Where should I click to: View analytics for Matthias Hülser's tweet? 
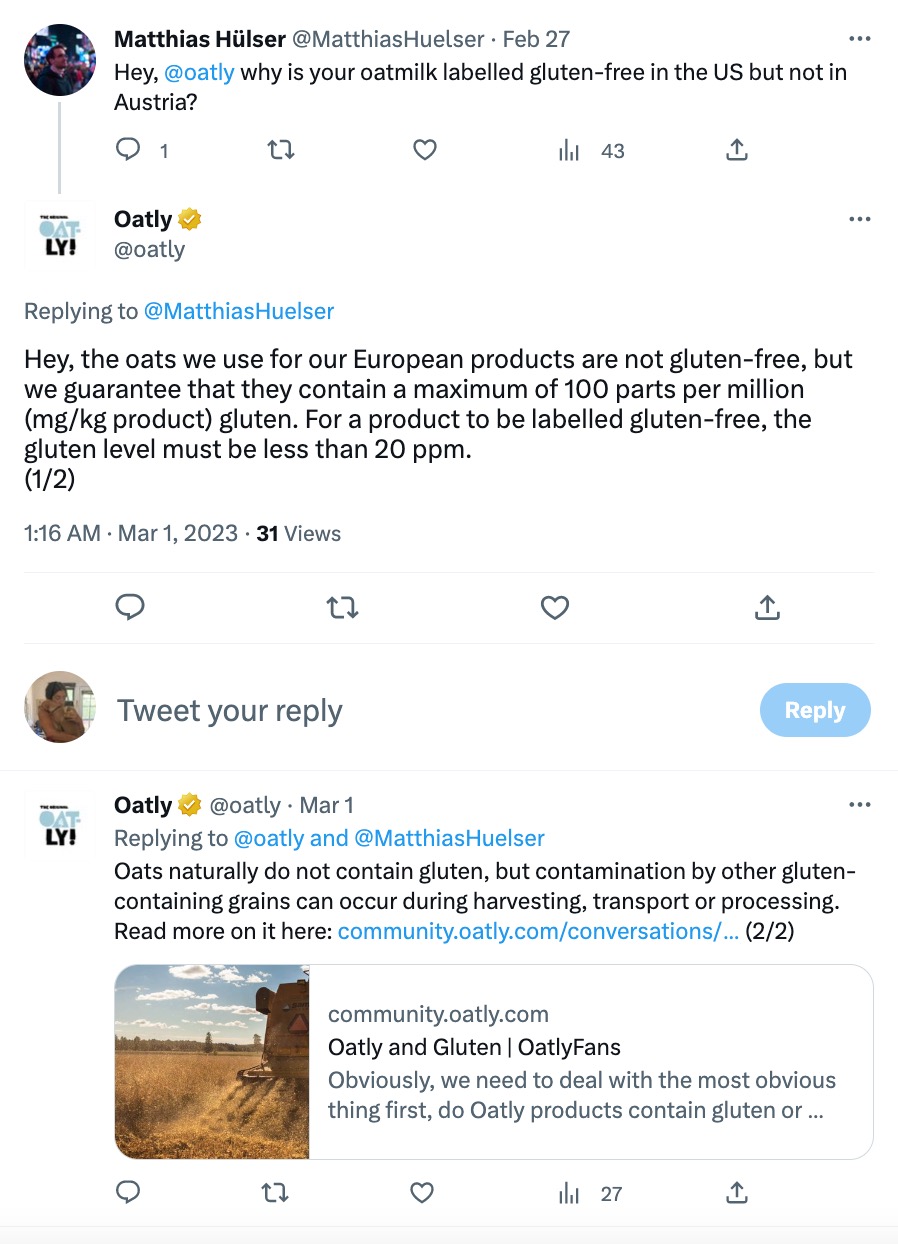[570, 151]
